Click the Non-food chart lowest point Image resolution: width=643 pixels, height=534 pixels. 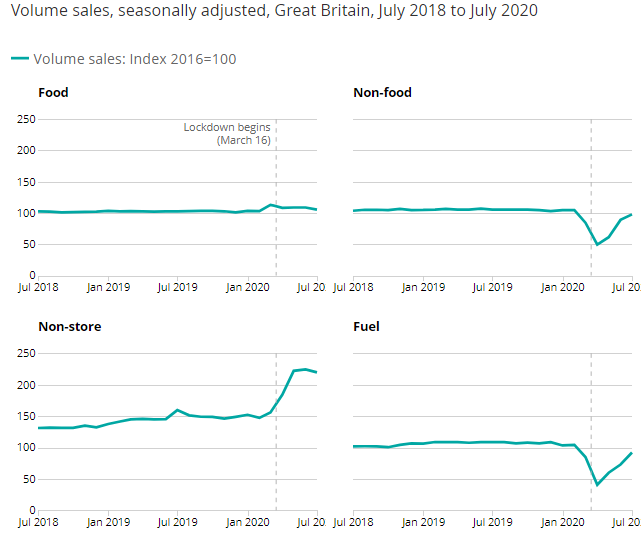pyautogui.click(x=597, y=245)
